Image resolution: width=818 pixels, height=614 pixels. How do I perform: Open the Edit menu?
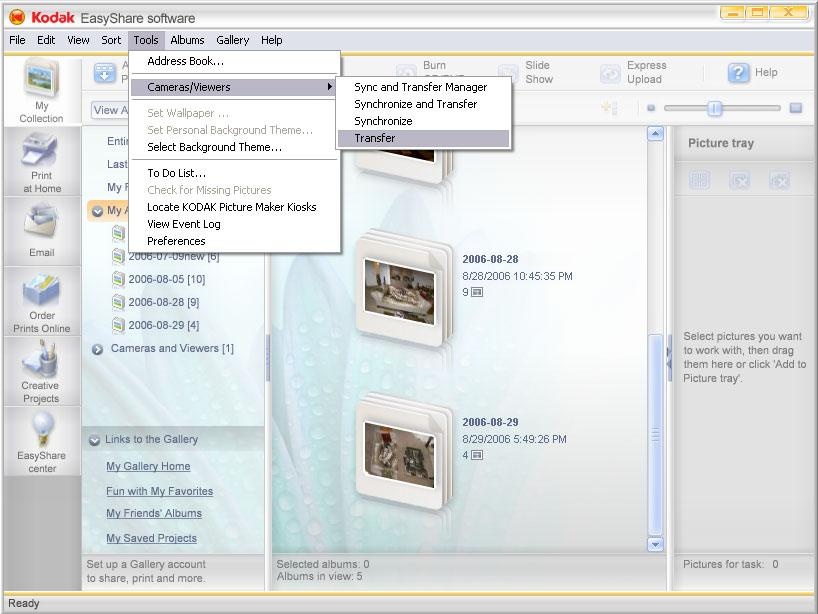46,40
